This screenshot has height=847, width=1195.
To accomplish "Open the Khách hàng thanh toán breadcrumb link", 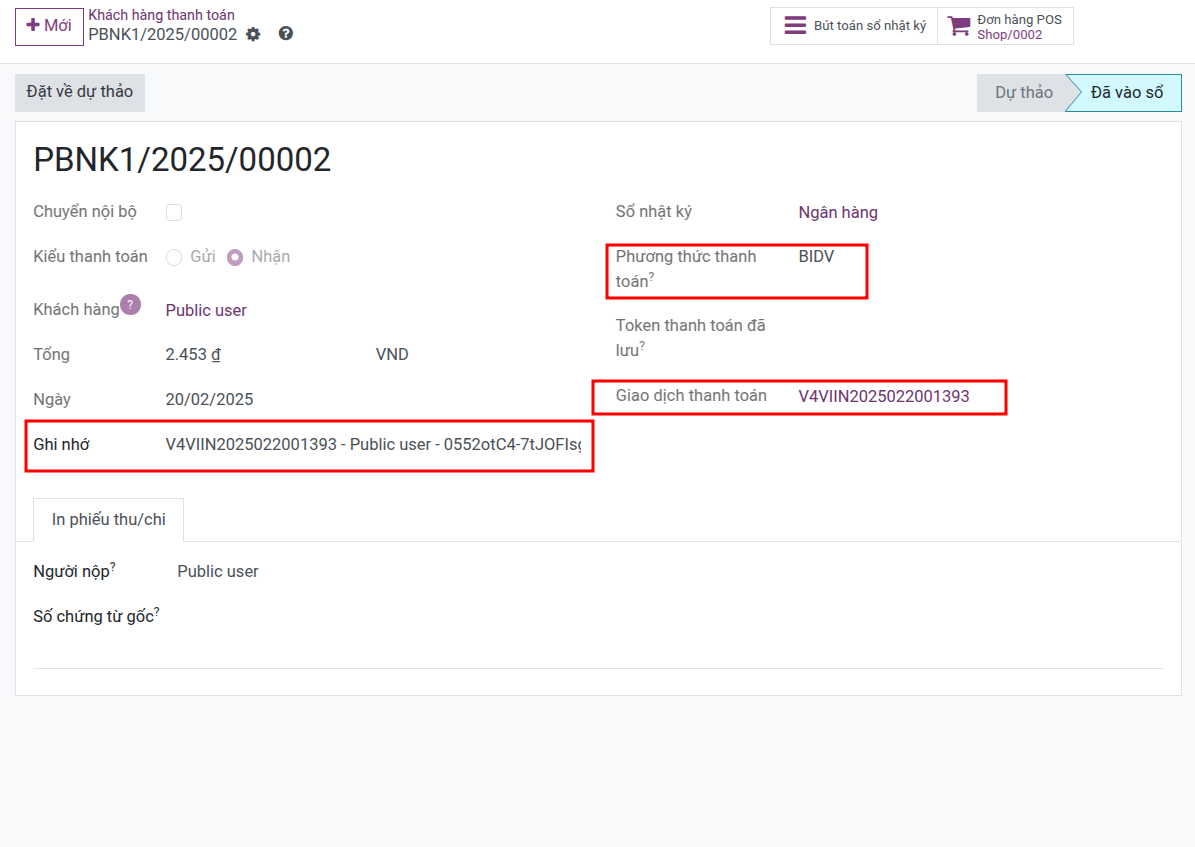I will (162, 15).
